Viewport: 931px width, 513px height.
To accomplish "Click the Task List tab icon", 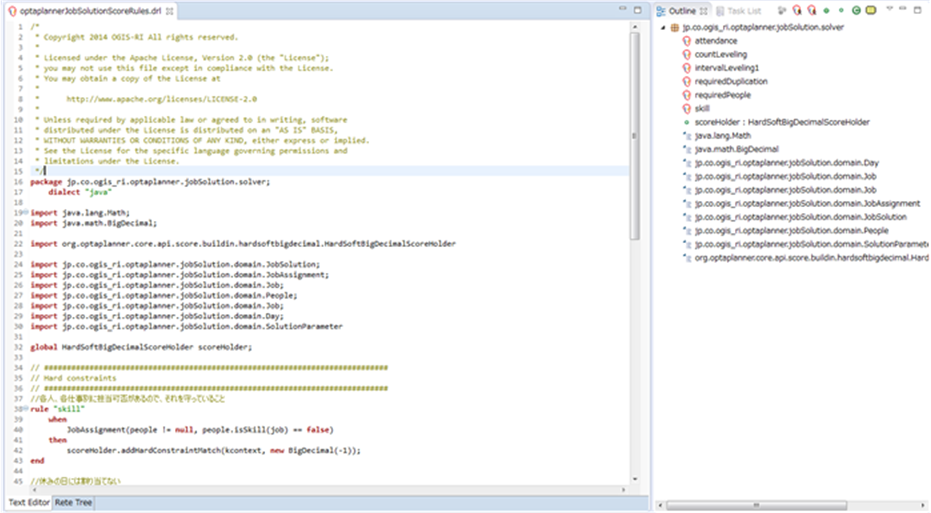I will pyautogui.click(x=720, y=11).
